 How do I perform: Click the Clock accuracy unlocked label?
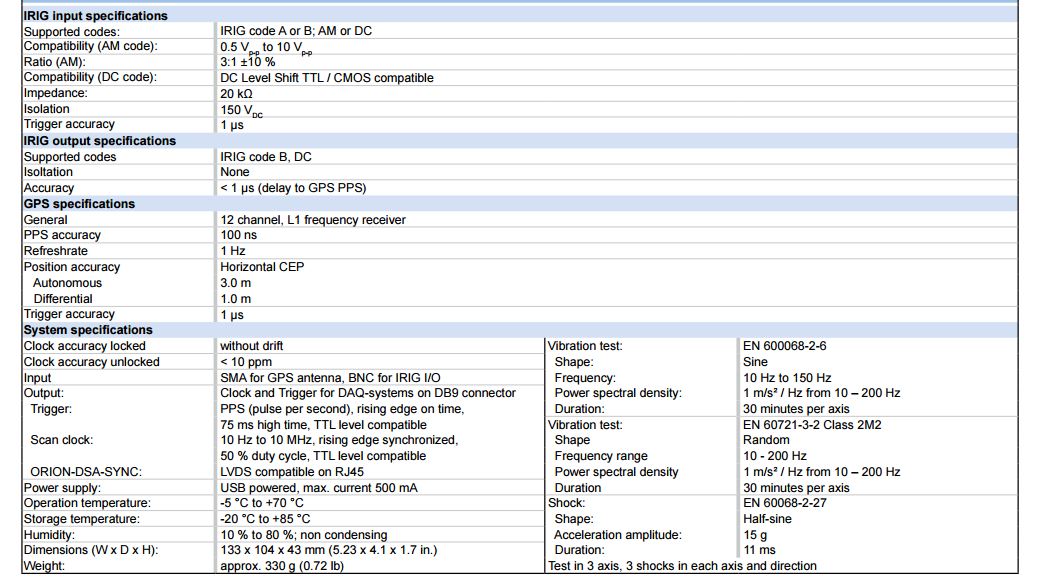pos(92,362)
